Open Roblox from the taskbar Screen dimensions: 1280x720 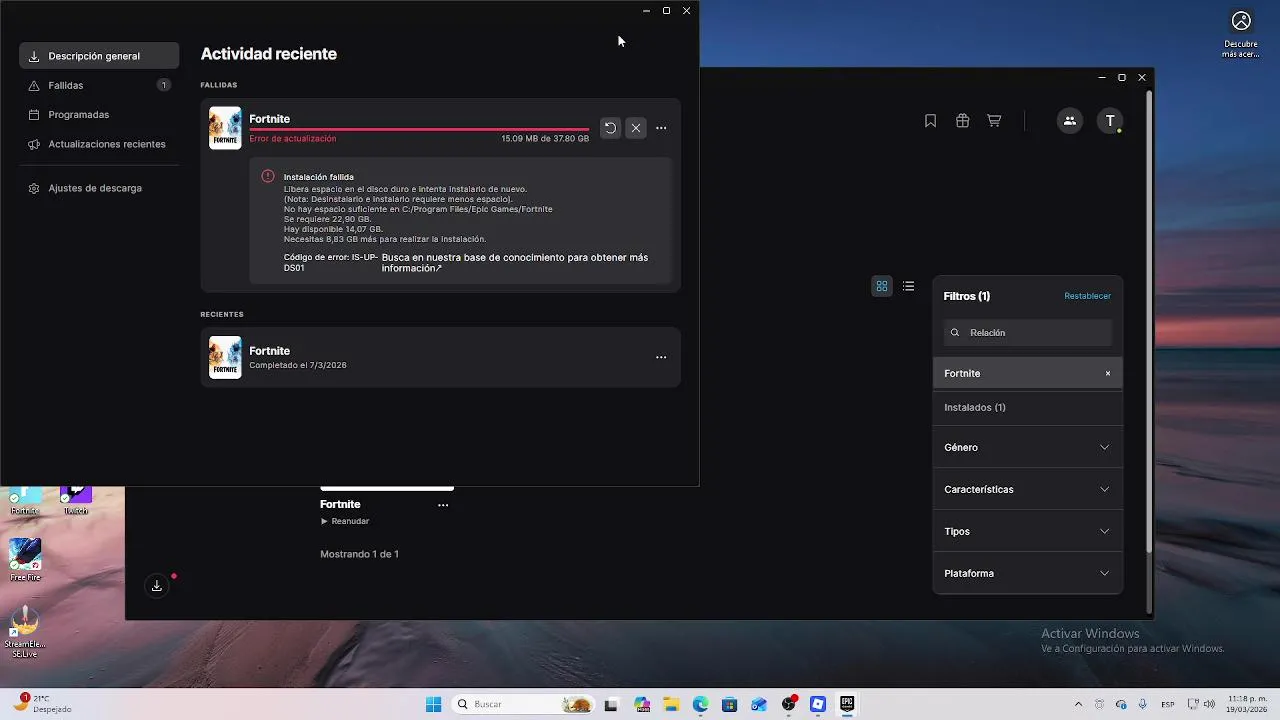pyautogui.click(x=818, y=704)
